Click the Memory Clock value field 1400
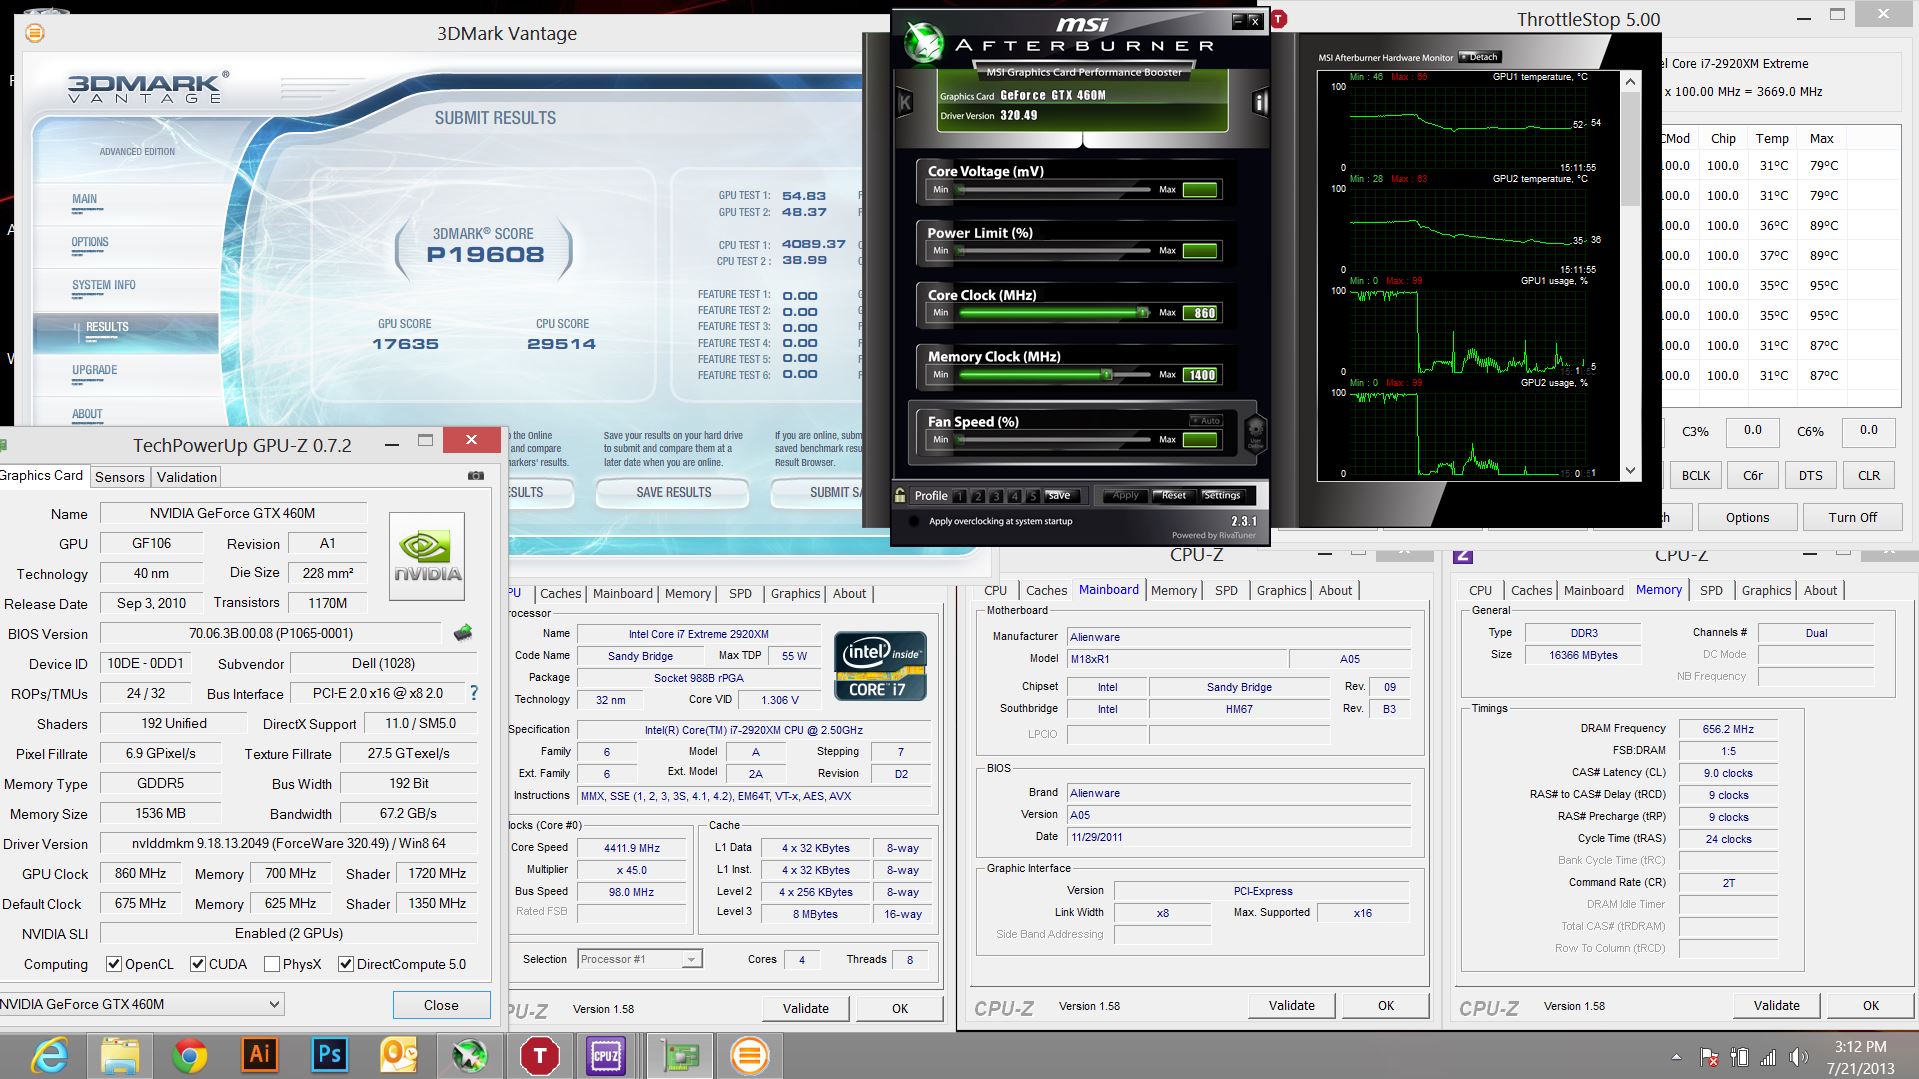1919x1079 pixels. click(1200, 375)
